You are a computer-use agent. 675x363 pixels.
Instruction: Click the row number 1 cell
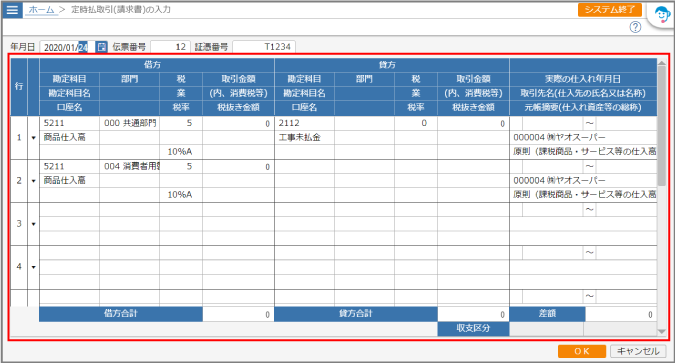point(19,138)
